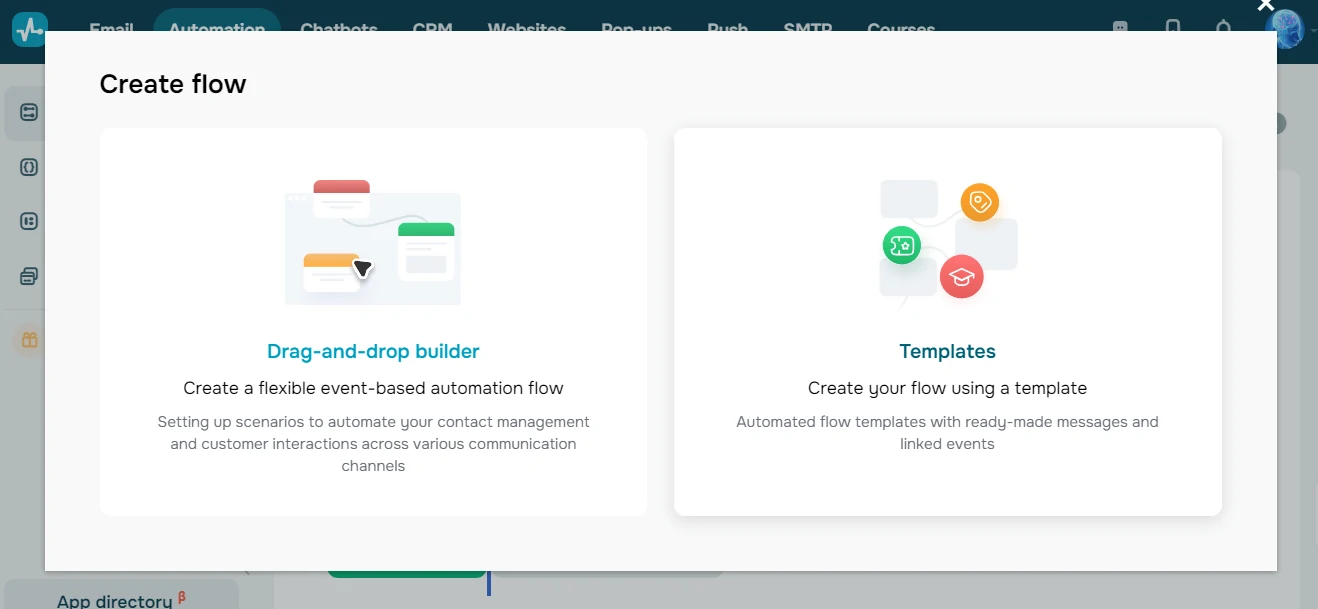This screenshot has width=1318, height=609.
Task: Click "Create your flow using a template" text
Action: click(x=948, y=388)
